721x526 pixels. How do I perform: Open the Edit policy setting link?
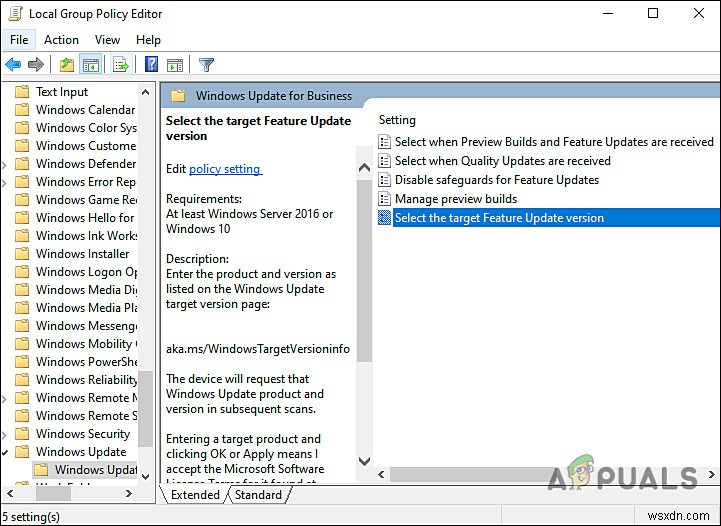[x=224, y=169]
